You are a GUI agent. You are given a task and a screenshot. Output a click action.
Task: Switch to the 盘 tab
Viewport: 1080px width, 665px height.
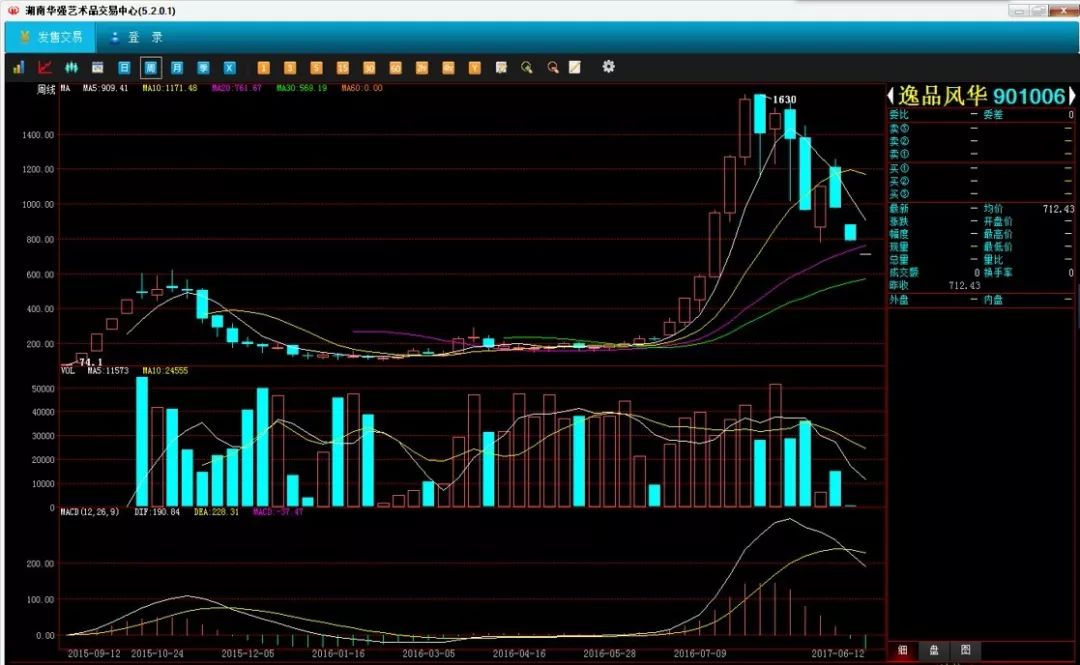click(x=934, y=650)
